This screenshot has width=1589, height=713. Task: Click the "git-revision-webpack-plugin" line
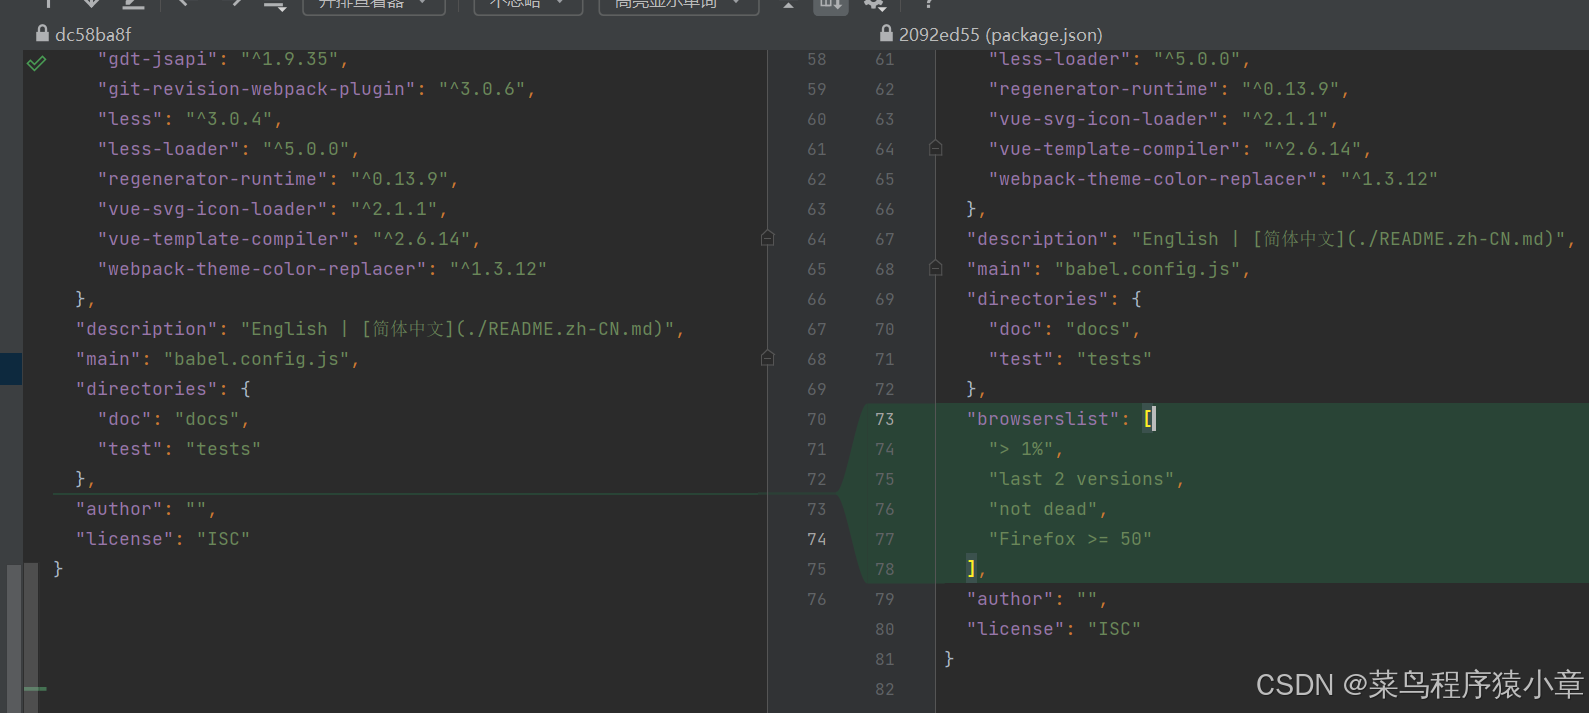click(x=316, y=89)
